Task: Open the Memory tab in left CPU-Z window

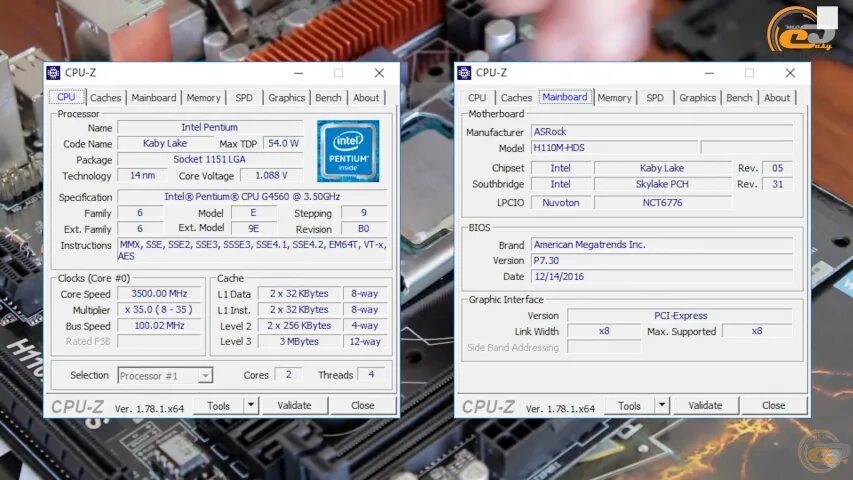Action: pyautogui.click(x=203, y=97)
